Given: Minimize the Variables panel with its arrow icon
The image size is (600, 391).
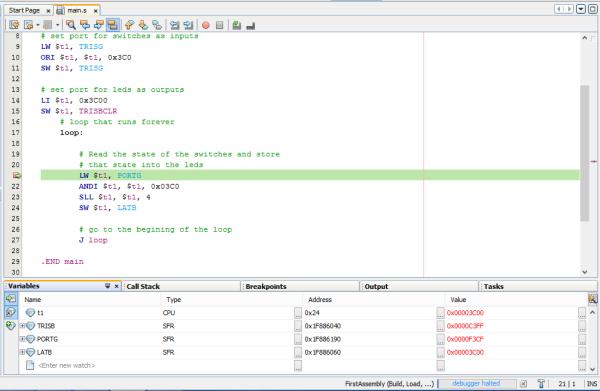Looking at the screenshot, I should coord(108,286).
